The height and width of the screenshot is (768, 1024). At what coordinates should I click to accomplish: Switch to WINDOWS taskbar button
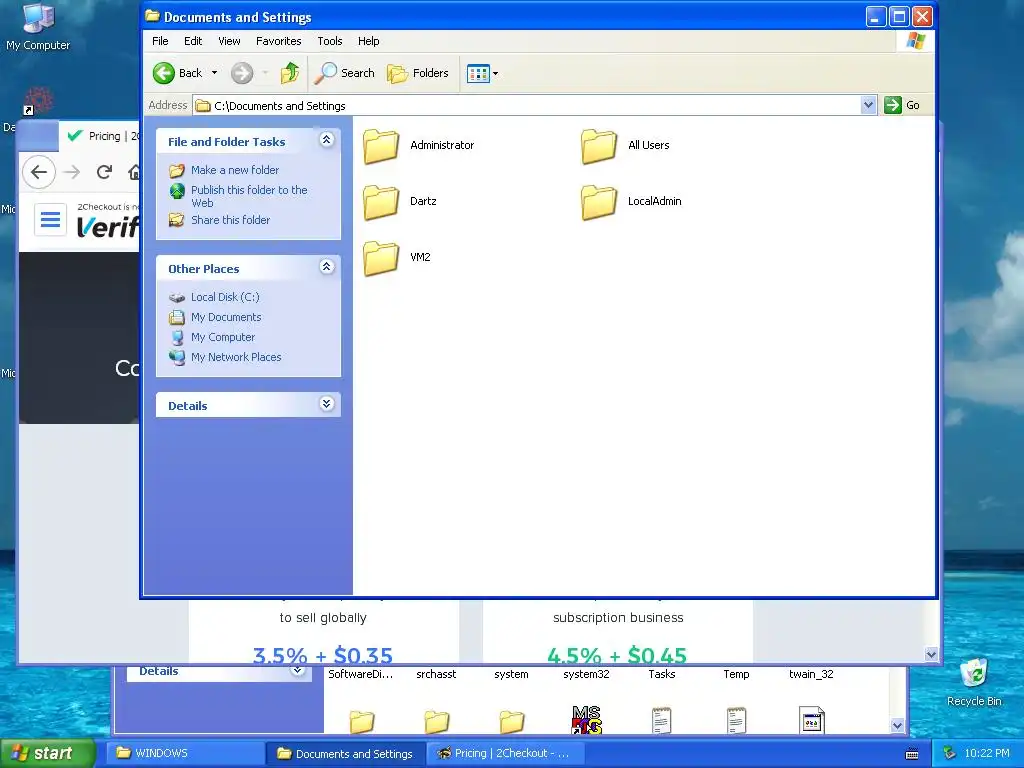pos(185,754)
